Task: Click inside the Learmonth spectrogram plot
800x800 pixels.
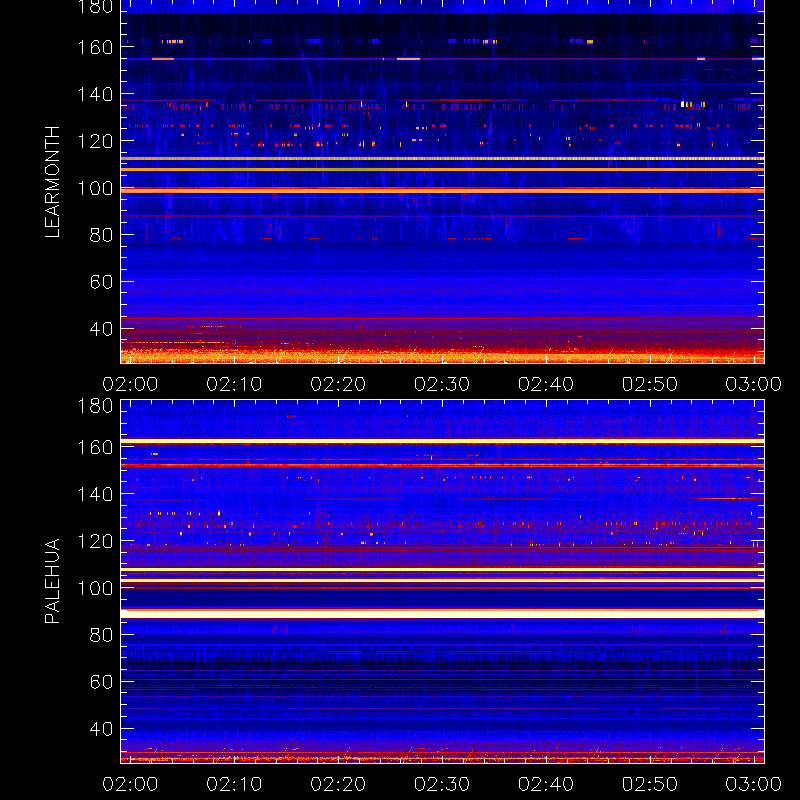Action: tap(442, 182)
